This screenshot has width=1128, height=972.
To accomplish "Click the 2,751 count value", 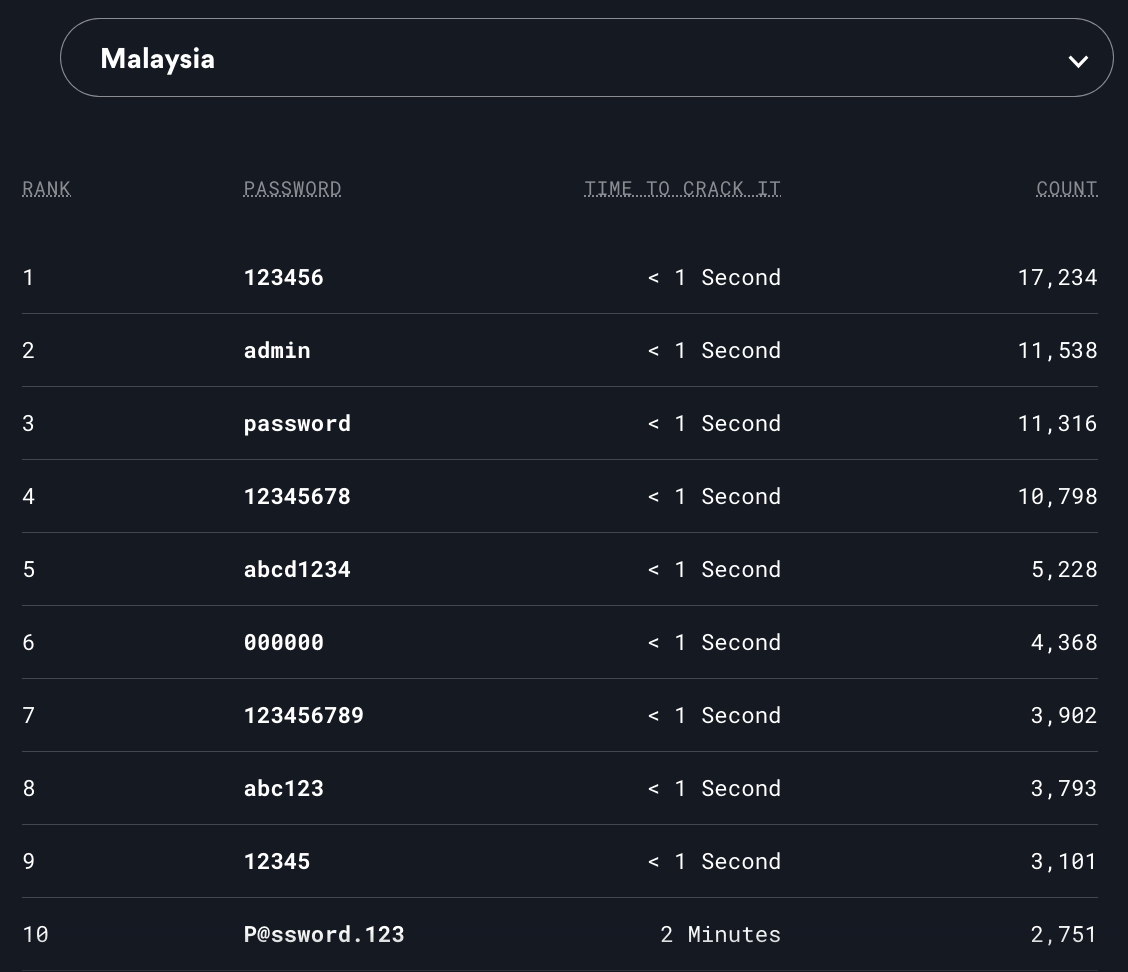I will [x=1063, y=934].
